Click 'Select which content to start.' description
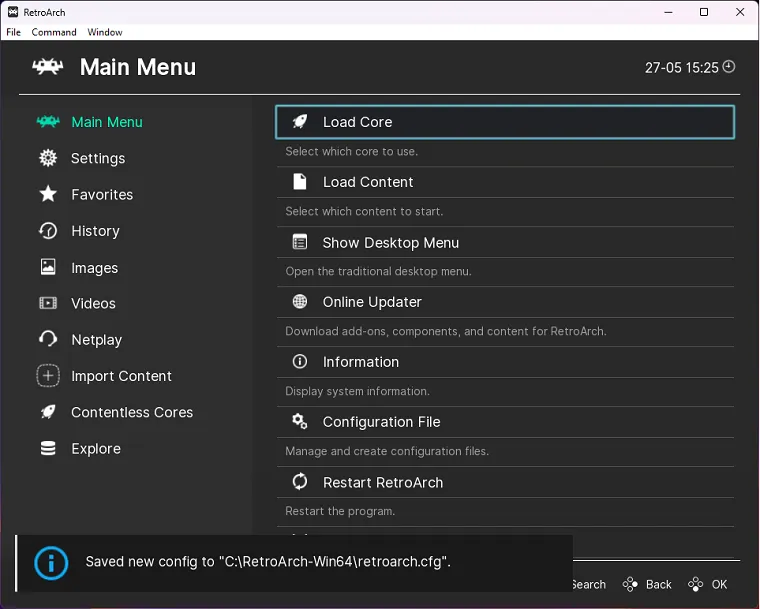760x609 pixels. 364,211
